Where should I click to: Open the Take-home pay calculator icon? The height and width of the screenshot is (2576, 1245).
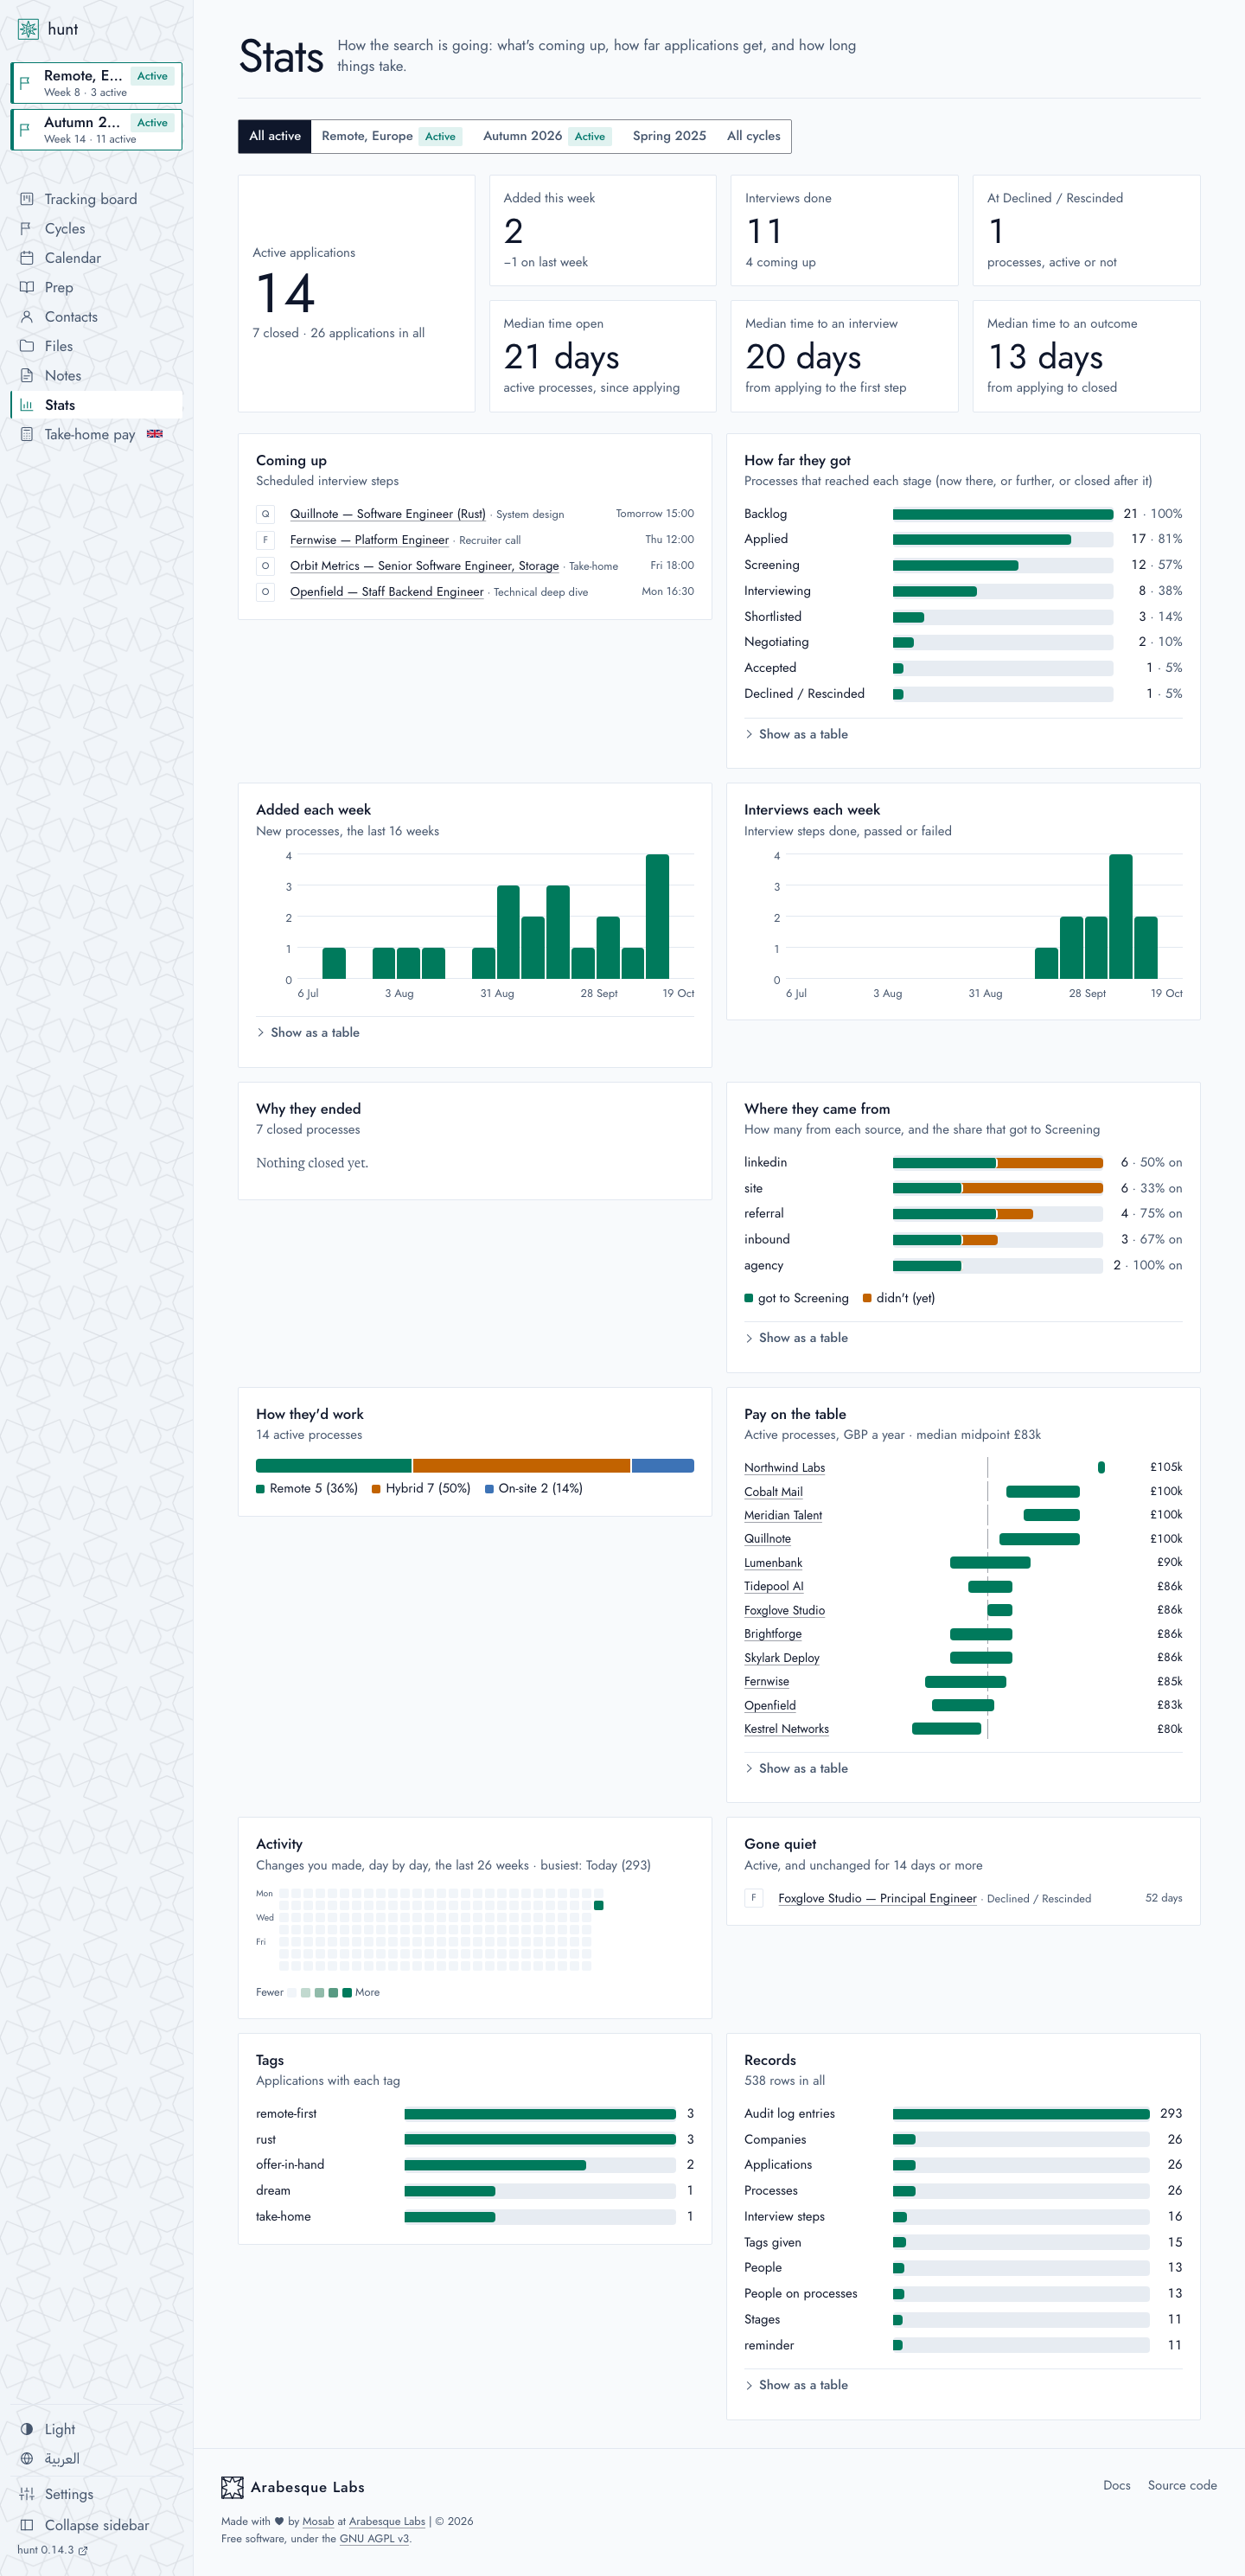click(x=27, y=434)
